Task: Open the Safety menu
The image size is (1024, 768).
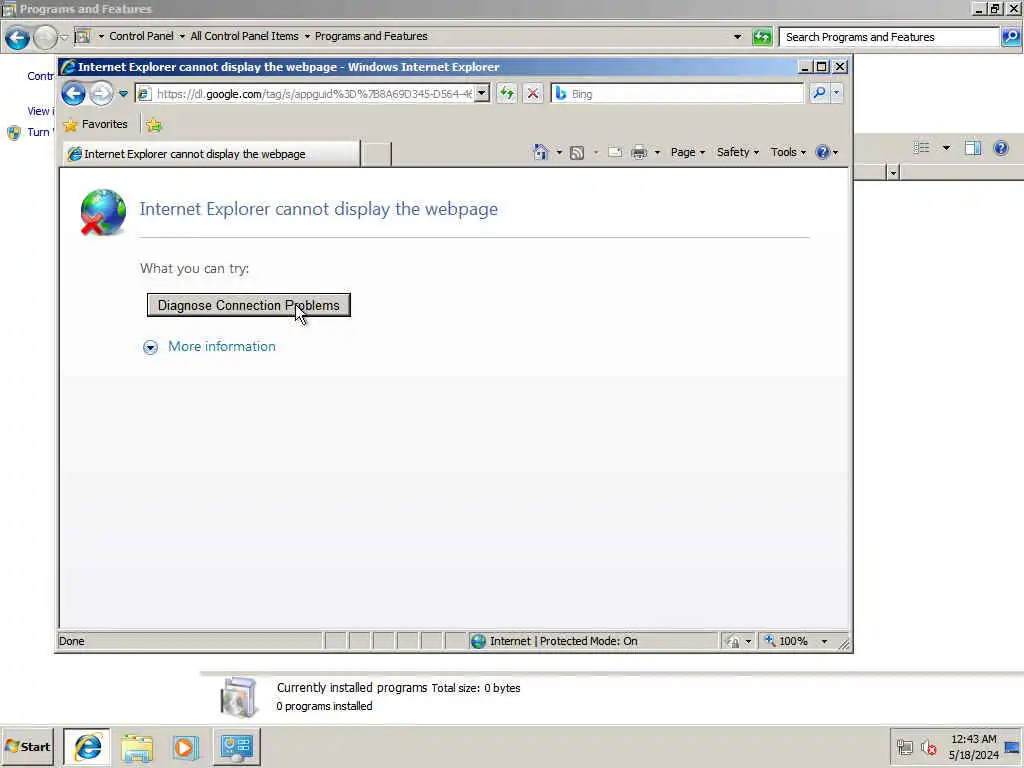Action: (737, 152)
